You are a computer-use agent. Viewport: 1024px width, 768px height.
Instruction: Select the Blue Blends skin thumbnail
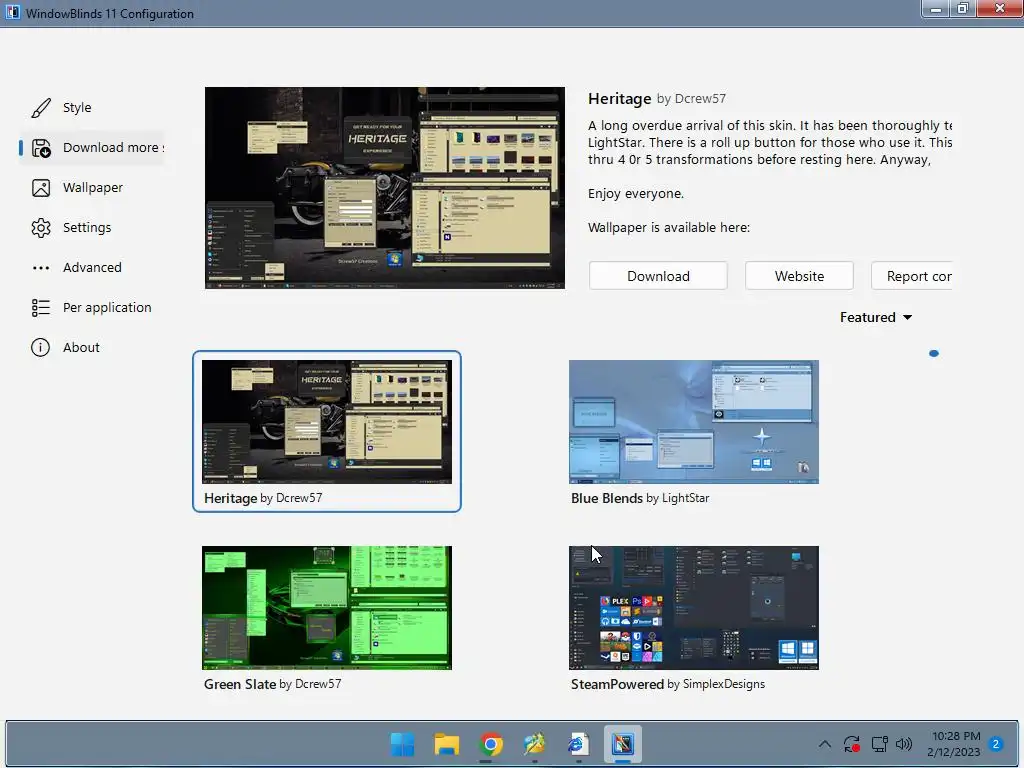(x=694, y=422)
